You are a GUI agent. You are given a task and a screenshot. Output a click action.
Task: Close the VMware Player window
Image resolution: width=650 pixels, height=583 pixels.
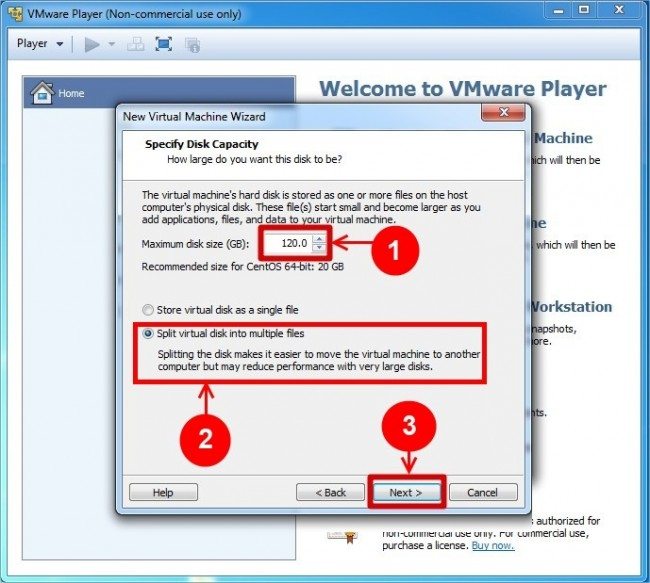click(619, 10)
